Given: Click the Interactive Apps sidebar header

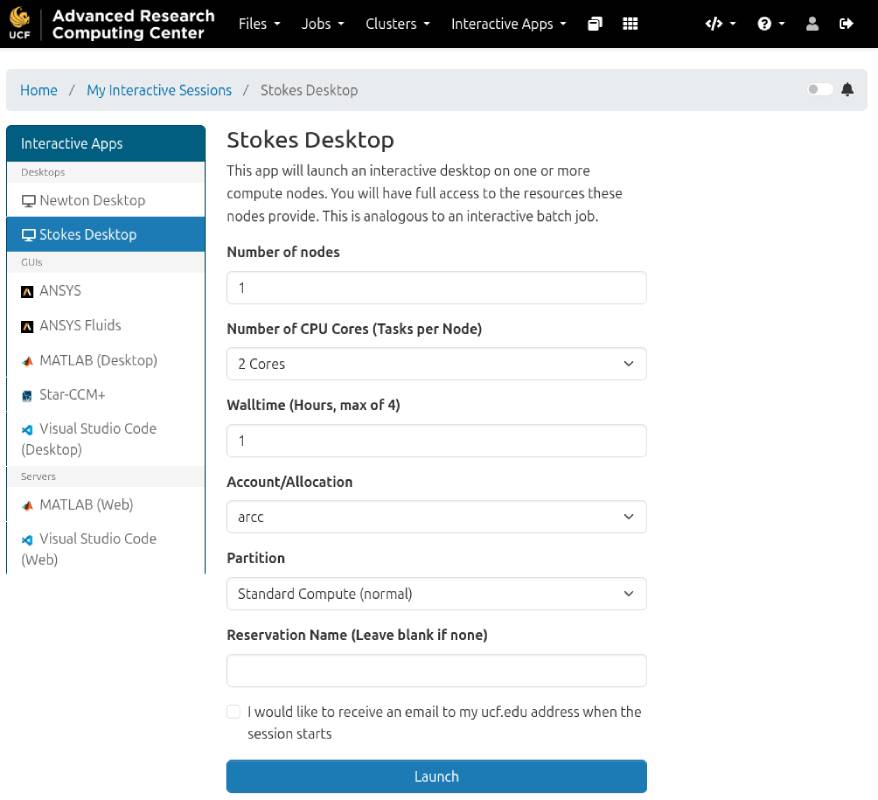Looking at the screenshot, I should pos(106,144).
